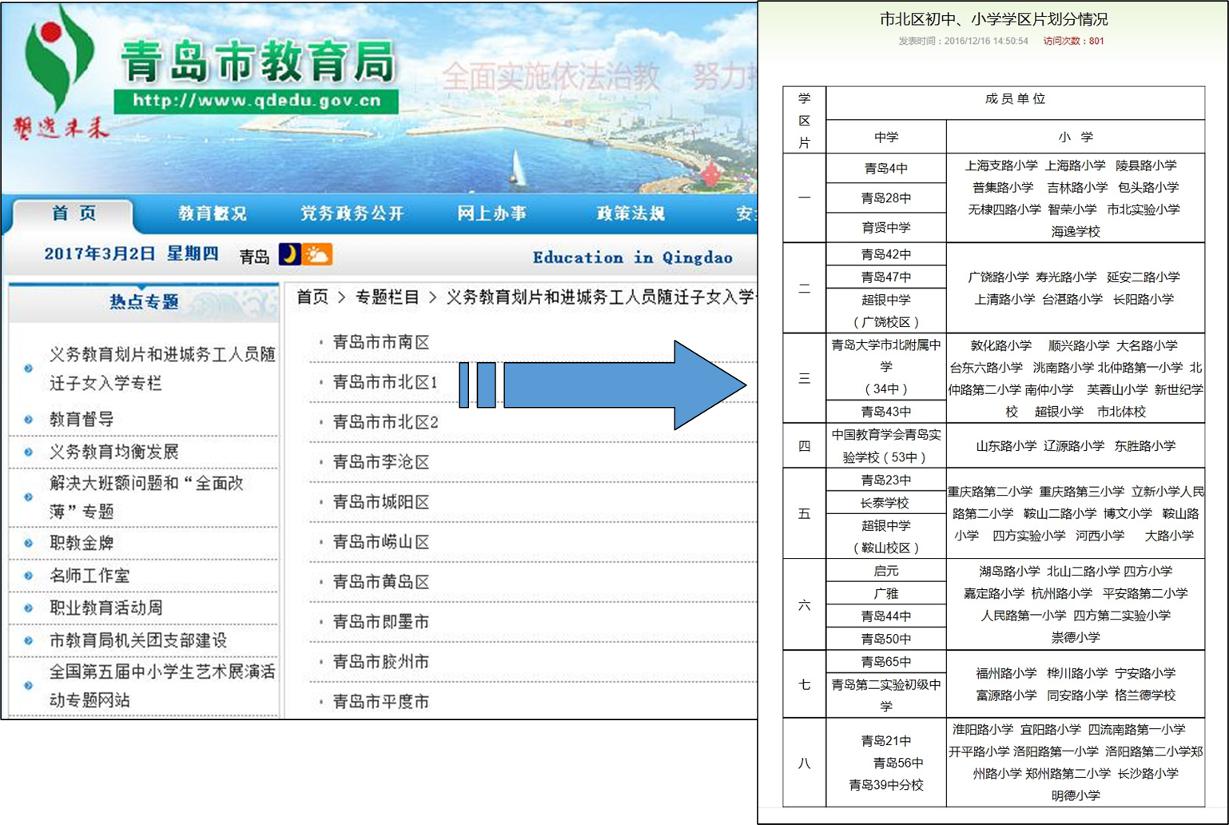
Task: Open the 党务政务公开 menu item
Action: tap(352, 214)
